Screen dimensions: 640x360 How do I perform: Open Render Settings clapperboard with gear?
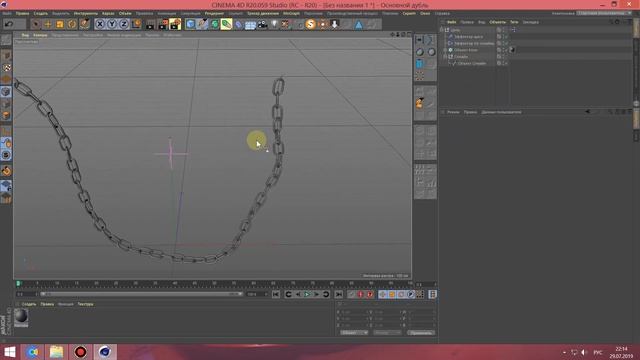175,24
